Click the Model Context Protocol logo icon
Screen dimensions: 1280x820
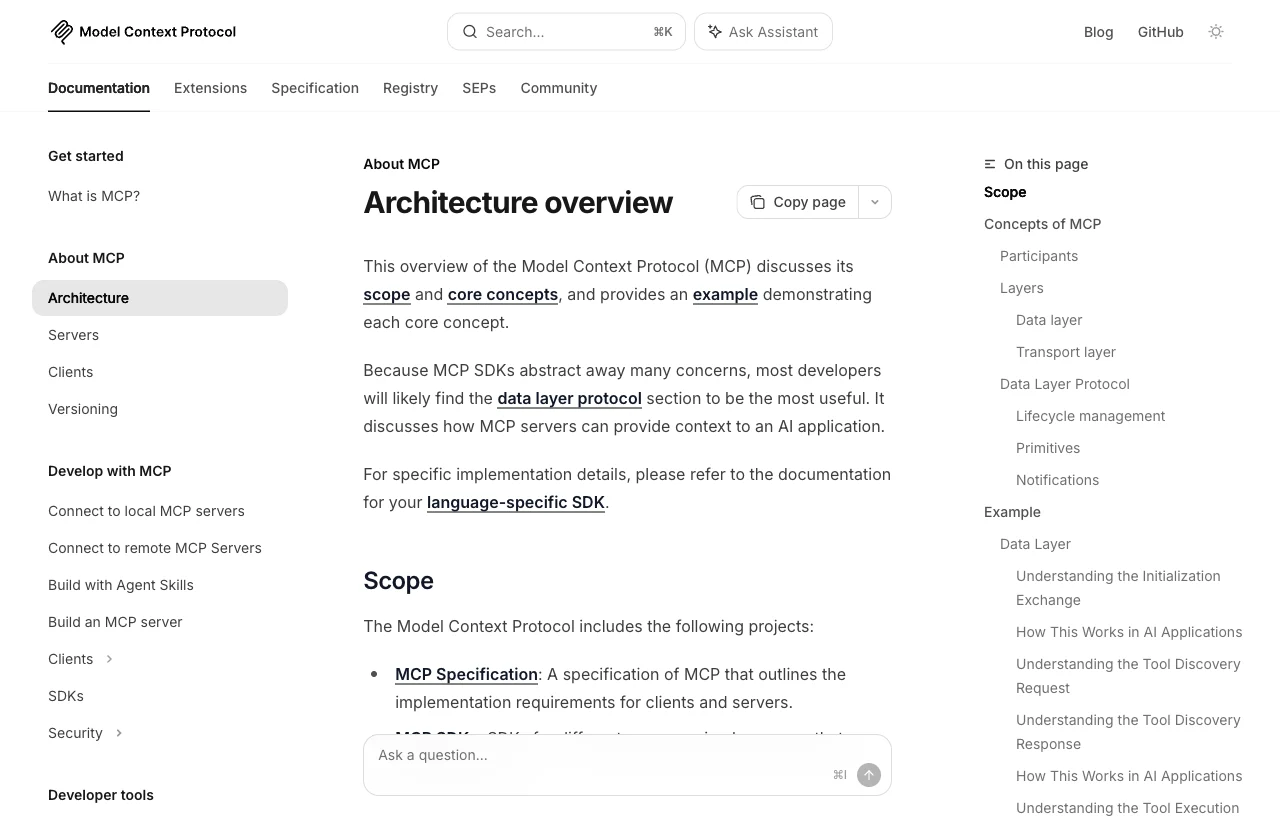[62, 32]
